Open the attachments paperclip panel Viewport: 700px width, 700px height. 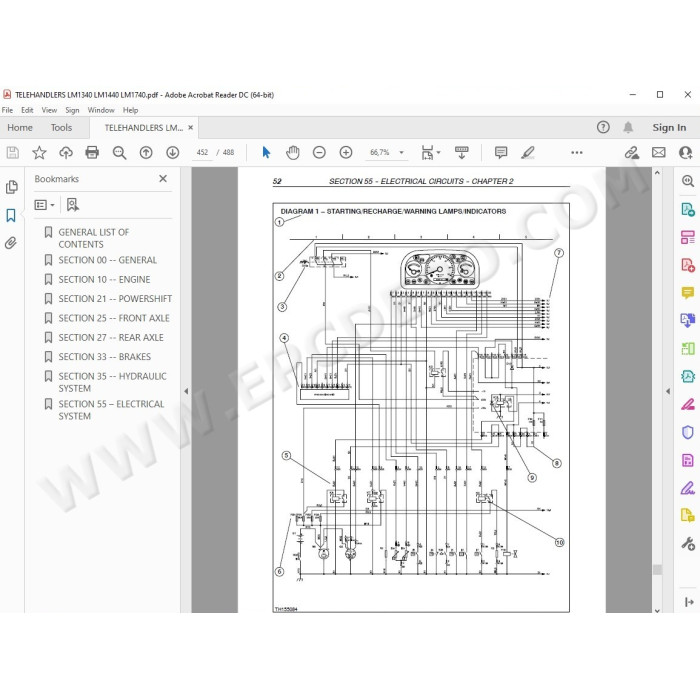coord(11,243)
